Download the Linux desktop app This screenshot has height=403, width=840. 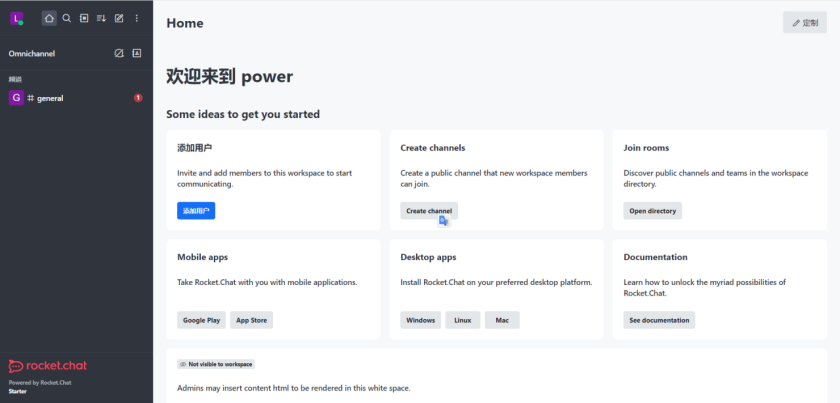pos(463,320)
